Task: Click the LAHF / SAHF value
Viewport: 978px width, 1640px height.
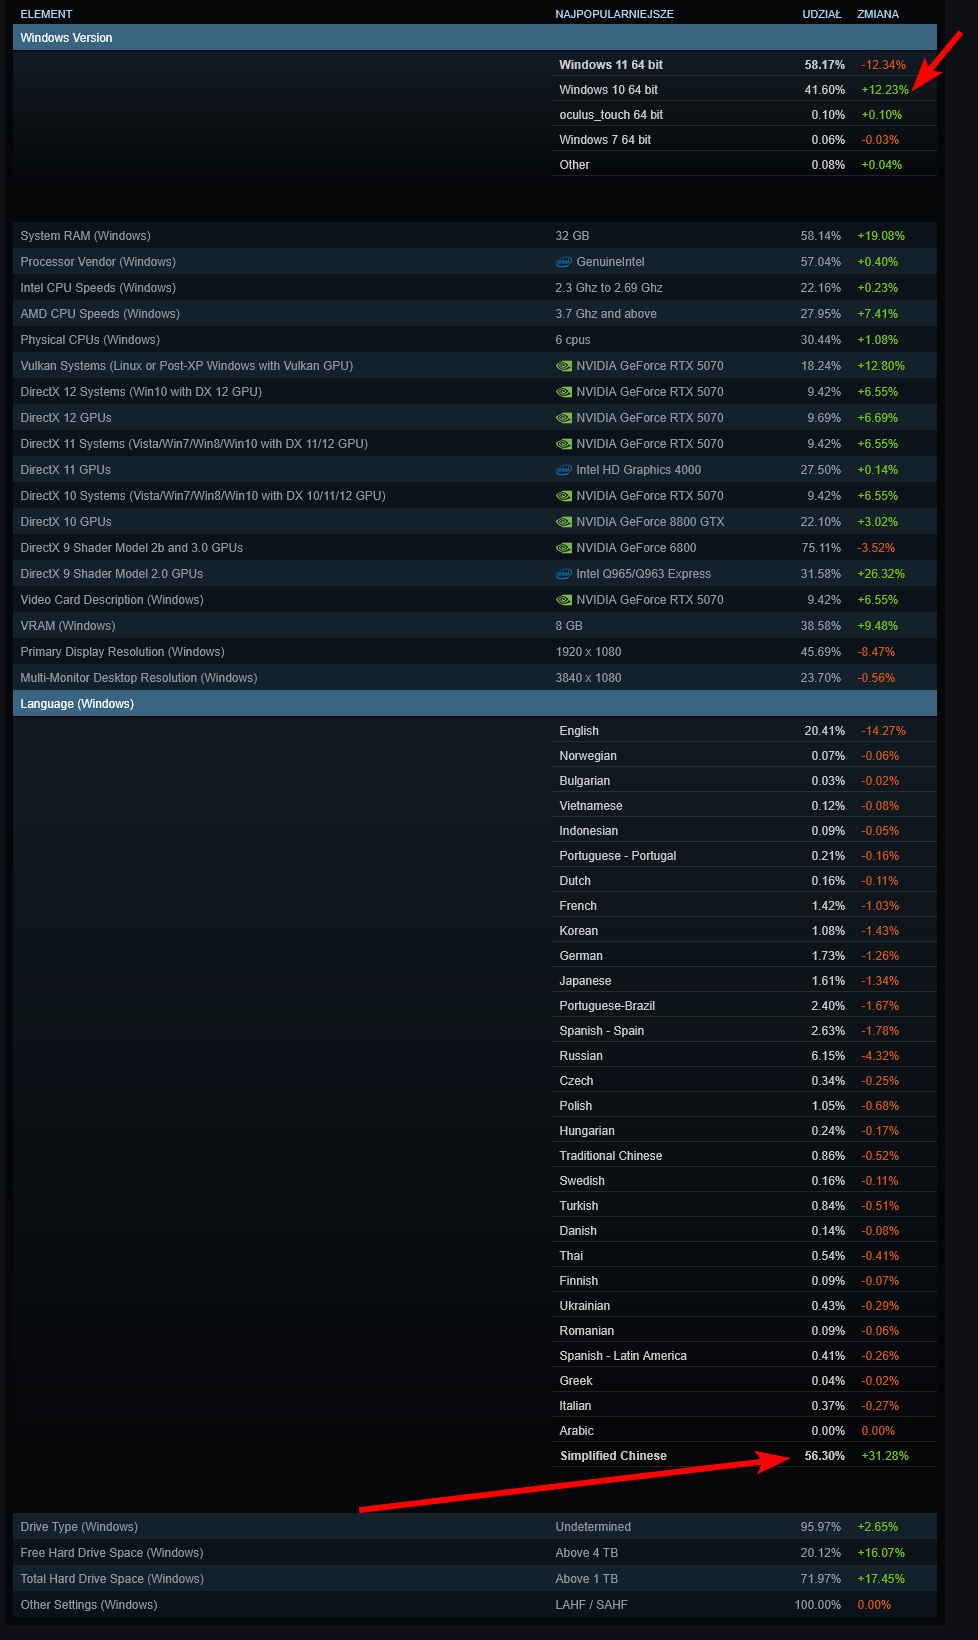Action: coord(592,1605)
